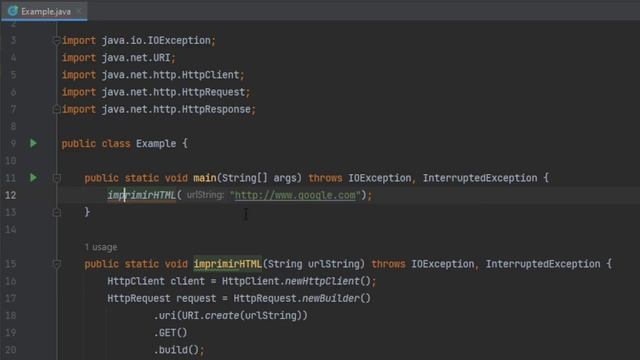The width and height of the screenshot is (640, 360).
Task: Switch to the Example.java editor tab
Action: (x=45, y=11)
